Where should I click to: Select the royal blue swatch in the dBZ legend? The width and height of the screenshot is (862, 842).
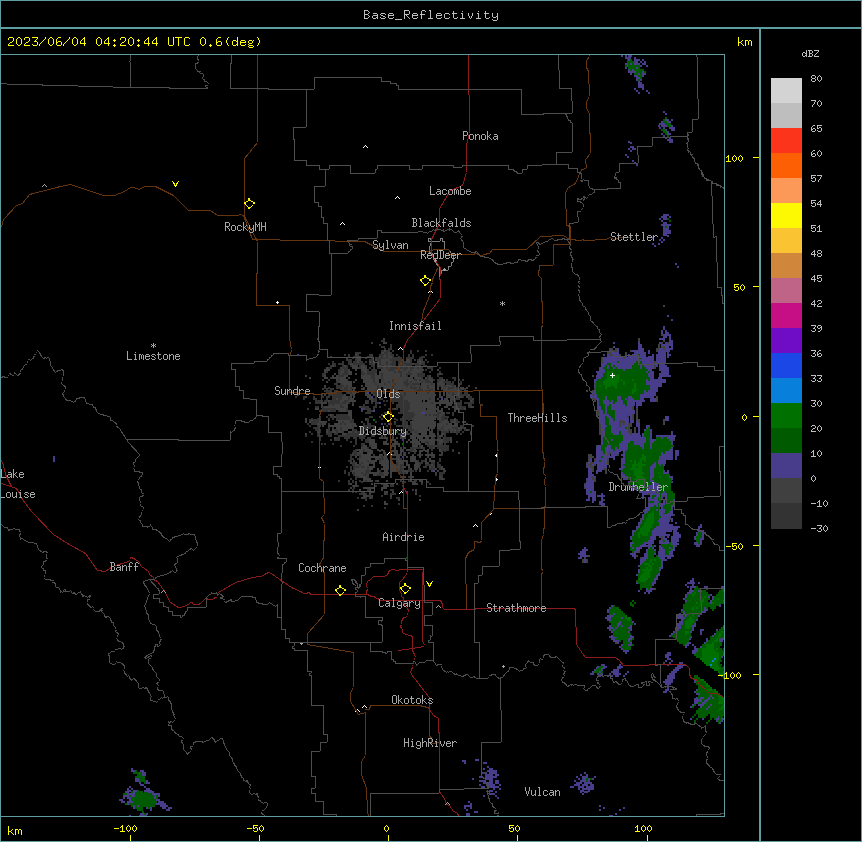tap(786, 365)
